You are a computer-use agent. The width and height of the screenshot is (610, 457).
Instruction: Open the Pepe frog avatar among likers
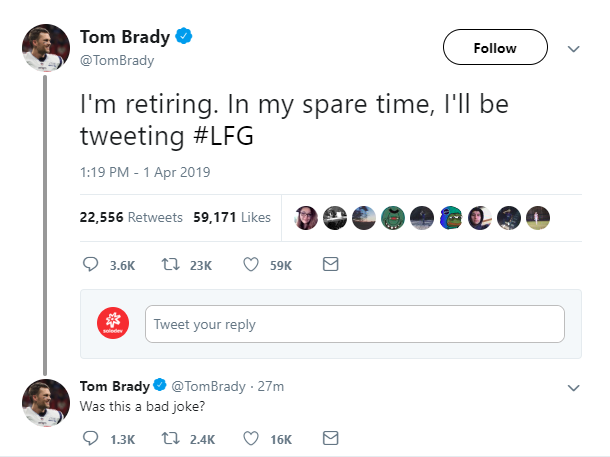click(451, 218)
